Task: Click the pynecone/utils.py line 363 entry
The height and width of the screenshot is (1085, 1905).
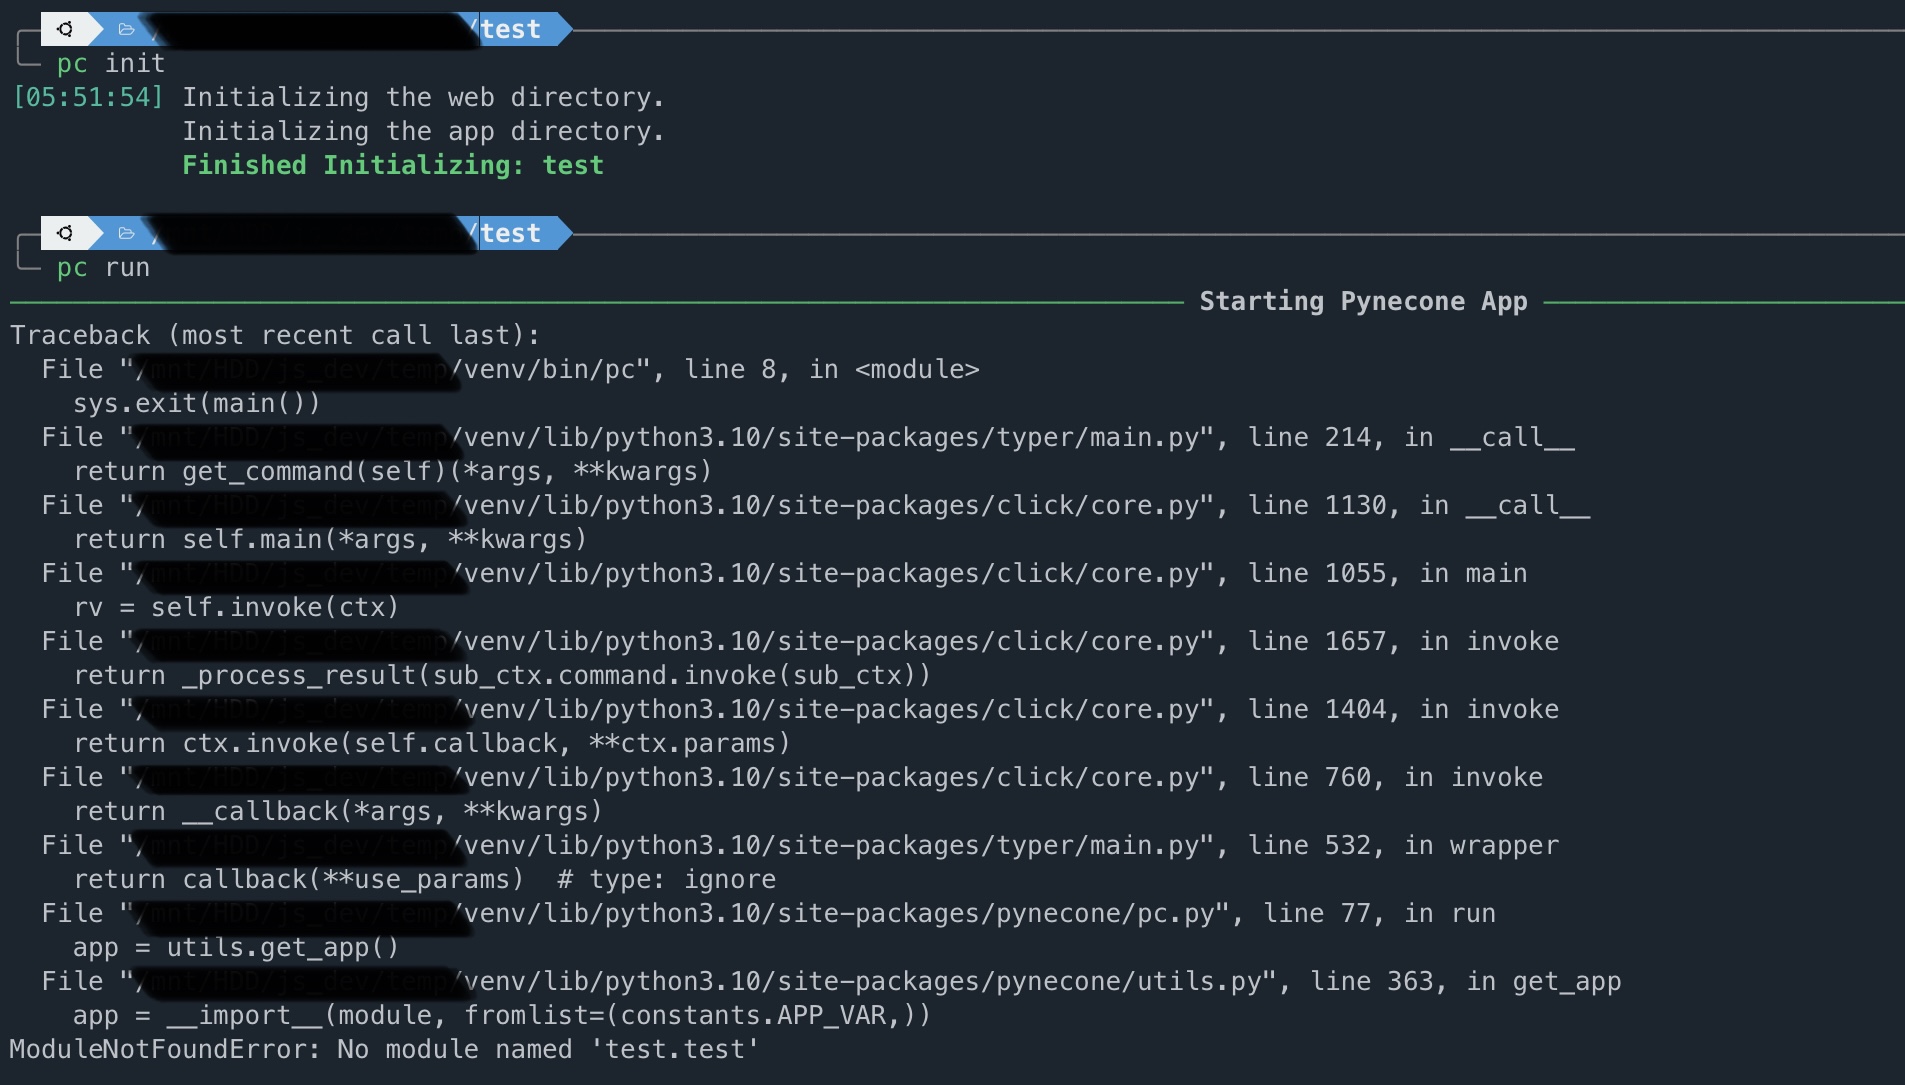Action: [831, 981]
